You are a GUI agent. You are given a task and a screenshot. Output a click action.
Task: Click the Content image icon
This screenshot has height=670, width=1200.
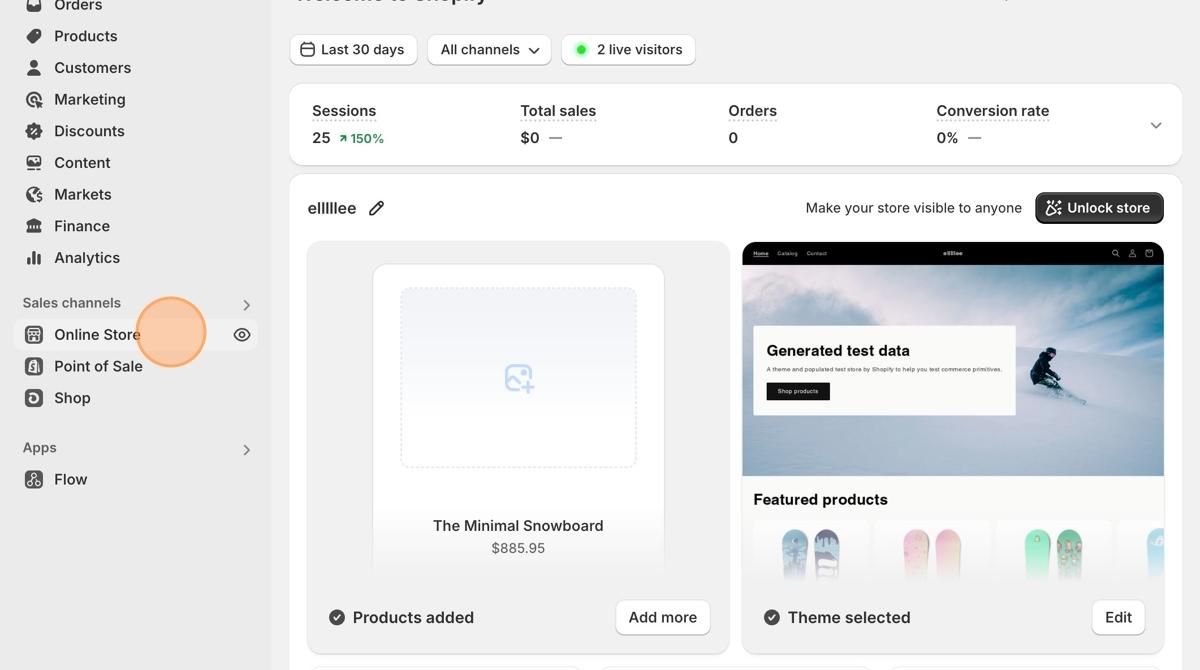click(x=34, y=163)
